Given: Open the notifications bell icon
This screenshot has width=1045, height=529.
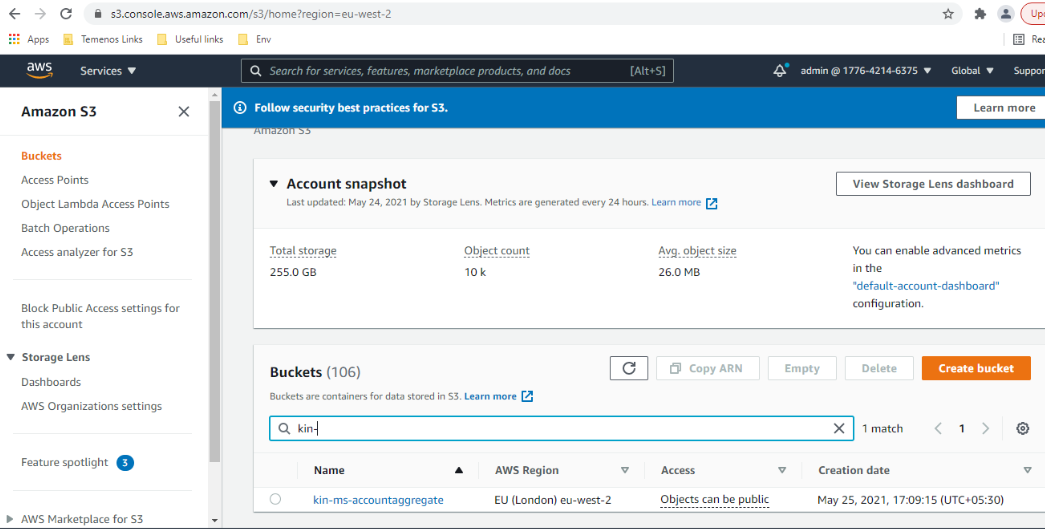Looking at the screenshot, I should tap(780, 71).
